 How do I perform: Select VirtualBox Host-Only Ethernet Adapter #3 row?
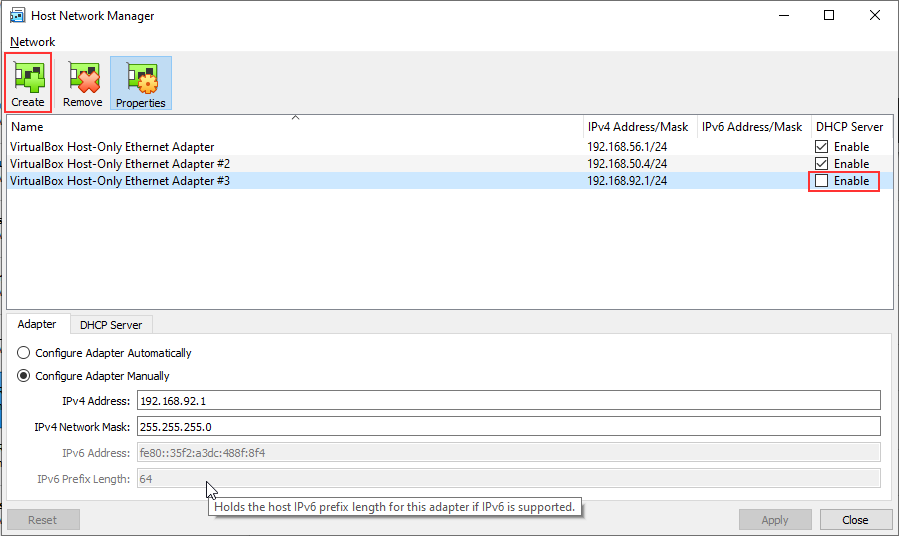450,181
